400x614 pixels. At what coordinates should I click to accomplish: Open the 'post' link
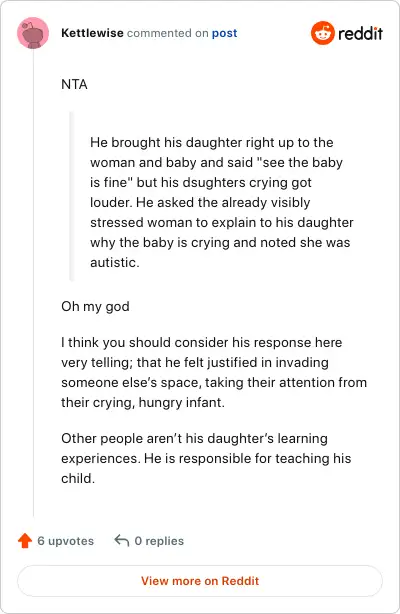pyautogui.click(x=224, y=33)
